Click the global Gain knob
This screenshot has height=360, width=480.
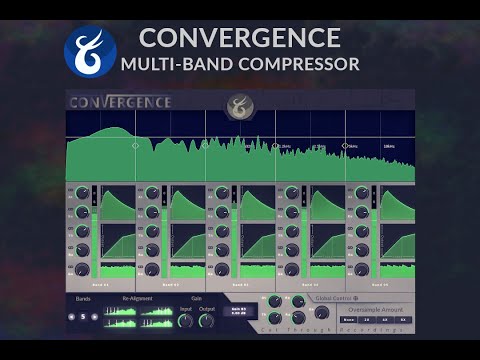click(x=322, y=313)
